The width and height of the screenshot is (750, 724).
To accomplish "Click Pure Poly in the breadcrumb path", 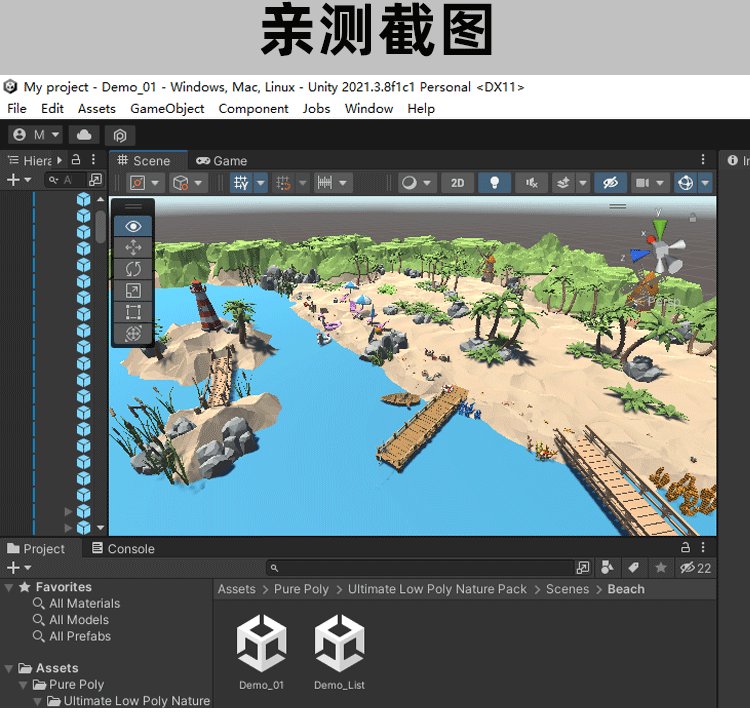I will [301, 589].
